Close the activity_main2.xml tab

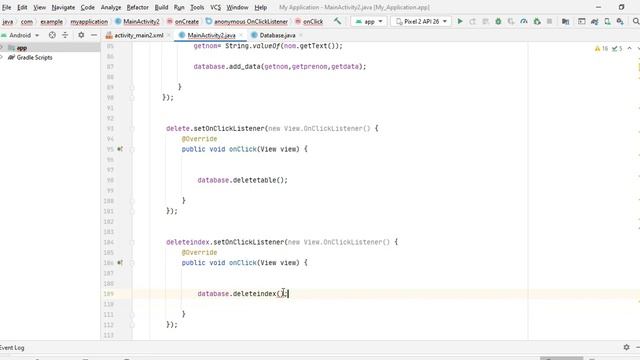pyautogui.click(x=168, y=36)
